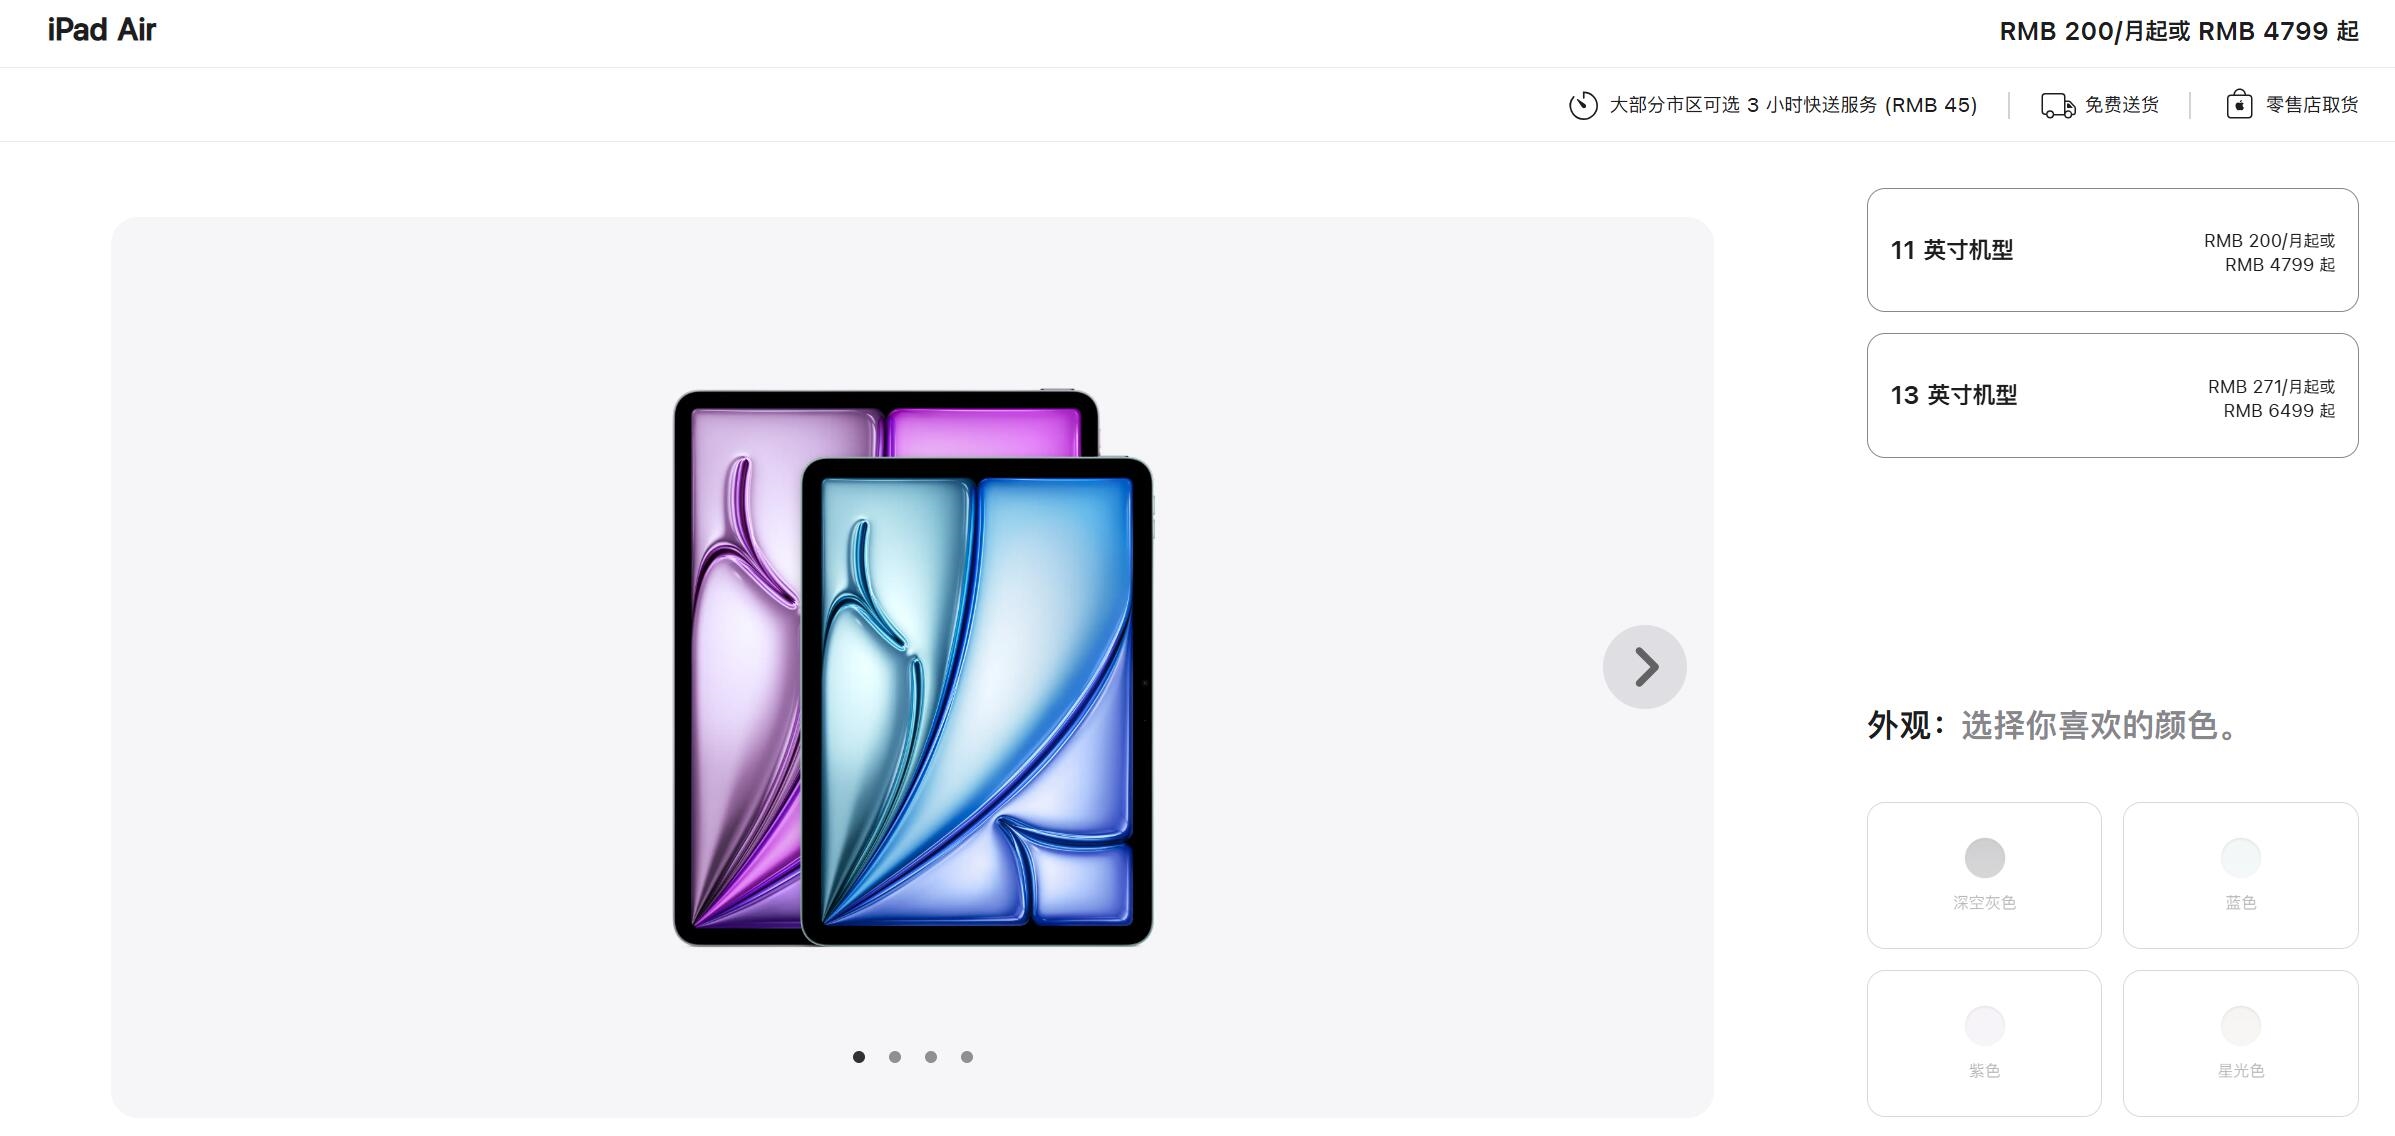The image size is (2395, 1136).
Task: Go to the first gallery slide dot
Action: [x=859, y=1057]
